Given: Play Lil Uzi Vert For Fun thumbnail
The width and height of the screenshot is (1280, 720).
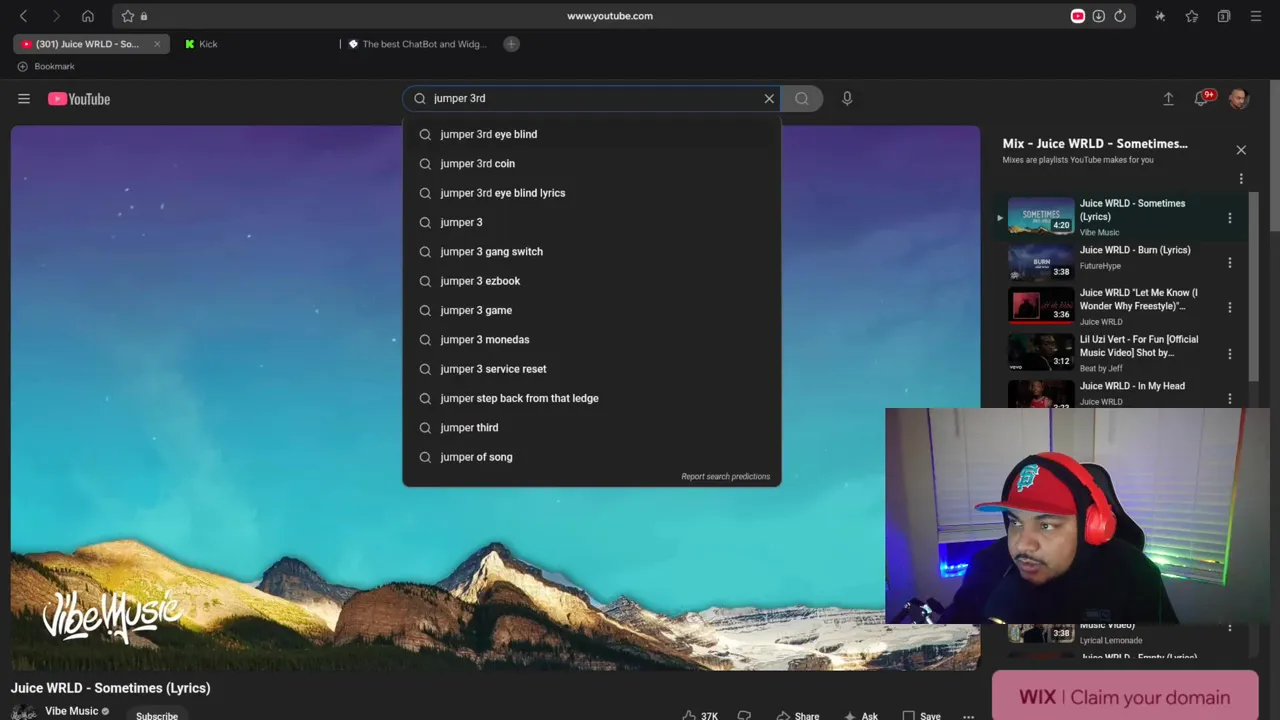Looking at the screenshot, I should [x=1040, y=353].
